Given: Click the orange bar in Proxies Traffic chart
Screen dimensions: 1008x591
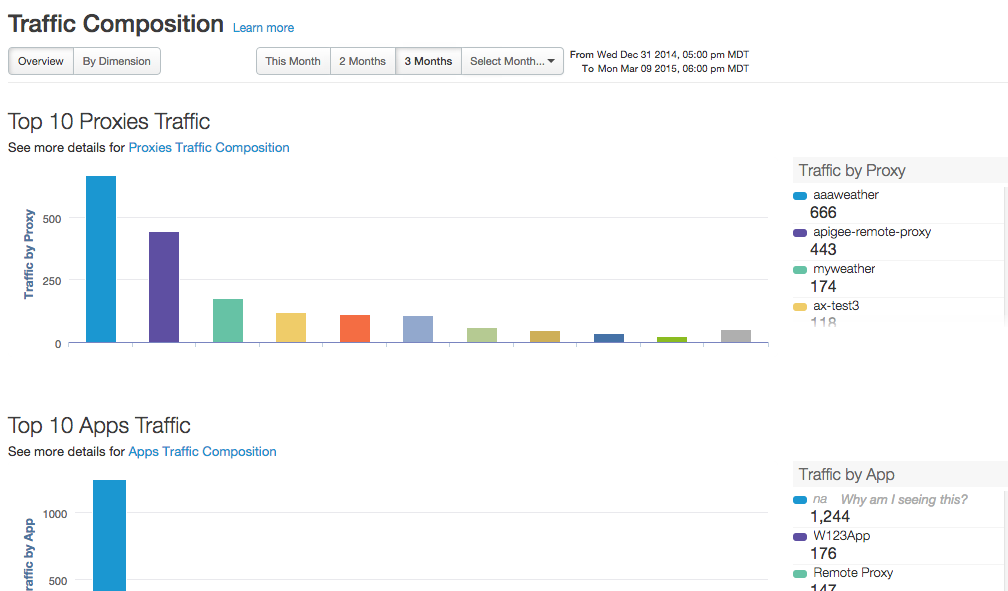Looking at the screenshot, I should click(354, 329).
